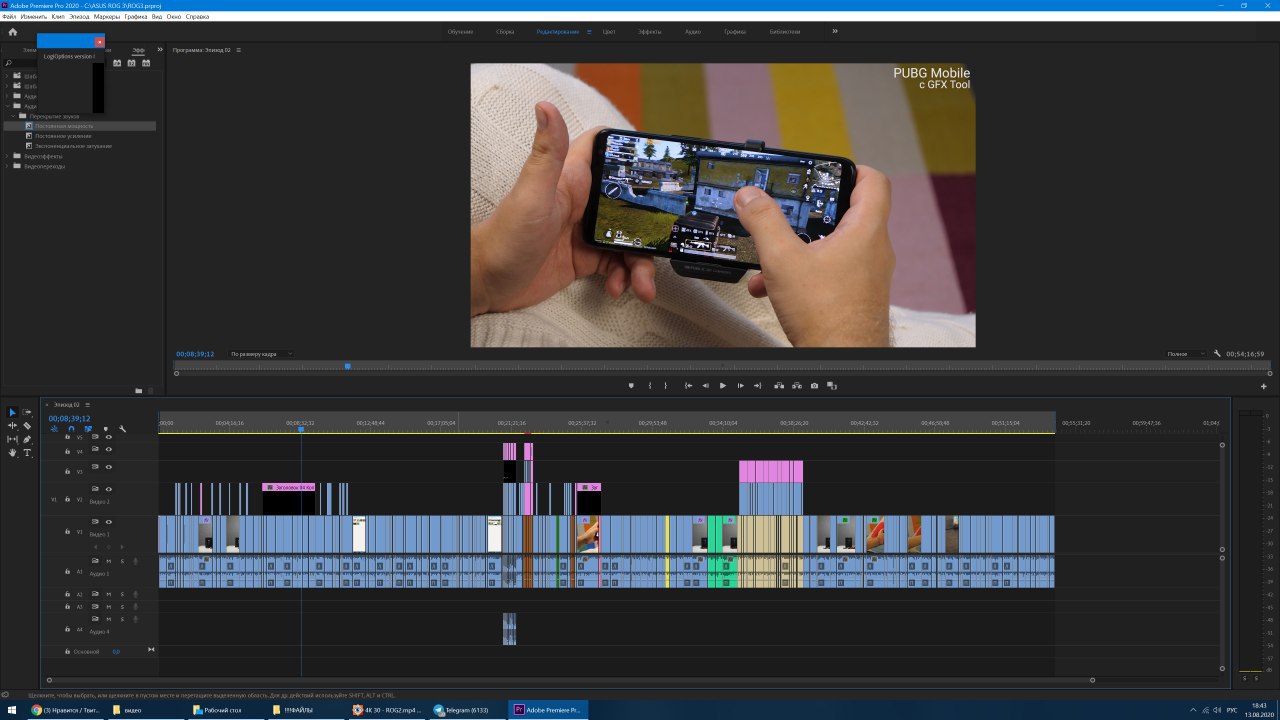The width and height of the screenshot is (1280, 720).
Task: Mark Out point
Action: [x=666, y=386]
